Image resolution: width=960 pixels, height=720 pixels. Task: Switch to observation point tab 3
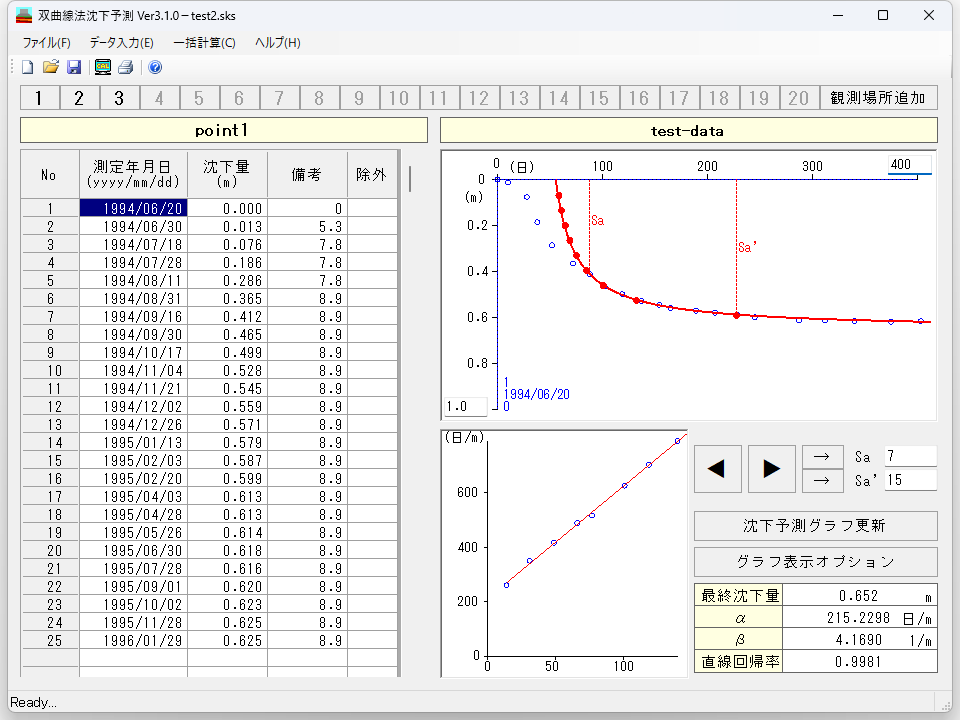click(119, 98)
